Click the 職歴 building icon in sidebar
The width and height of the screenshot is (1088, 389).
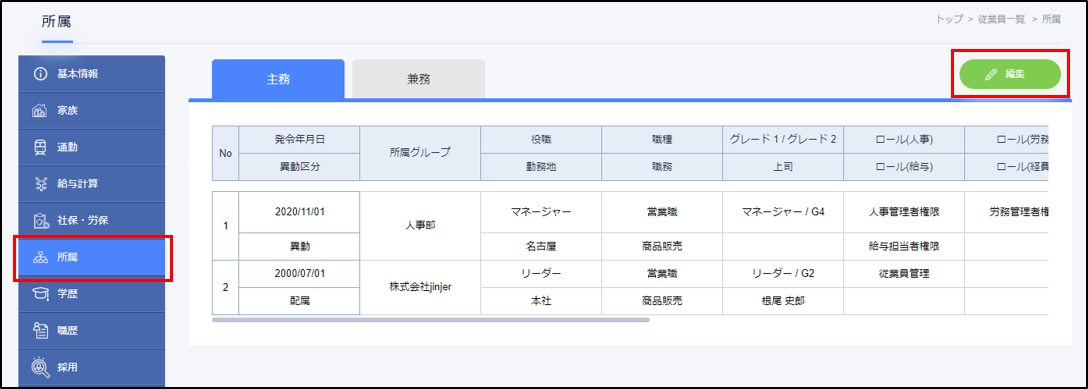[x=40, y=331]
